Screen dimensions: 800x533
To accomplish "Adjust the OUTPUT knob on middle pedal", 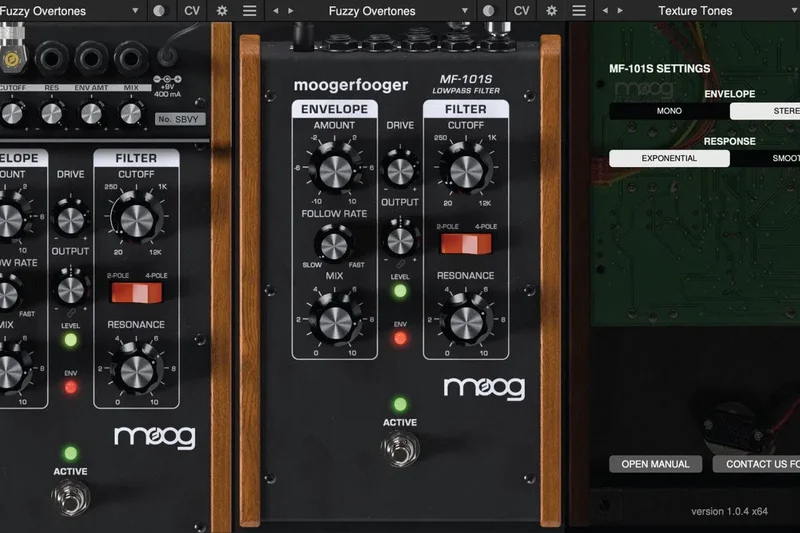I will click(401, 240).
